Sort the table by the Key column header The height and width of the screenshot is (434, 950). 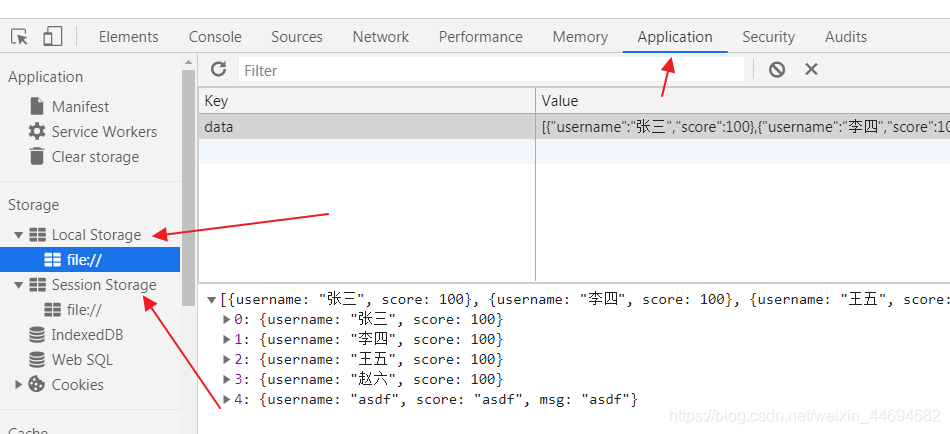[x=367, y=100]
